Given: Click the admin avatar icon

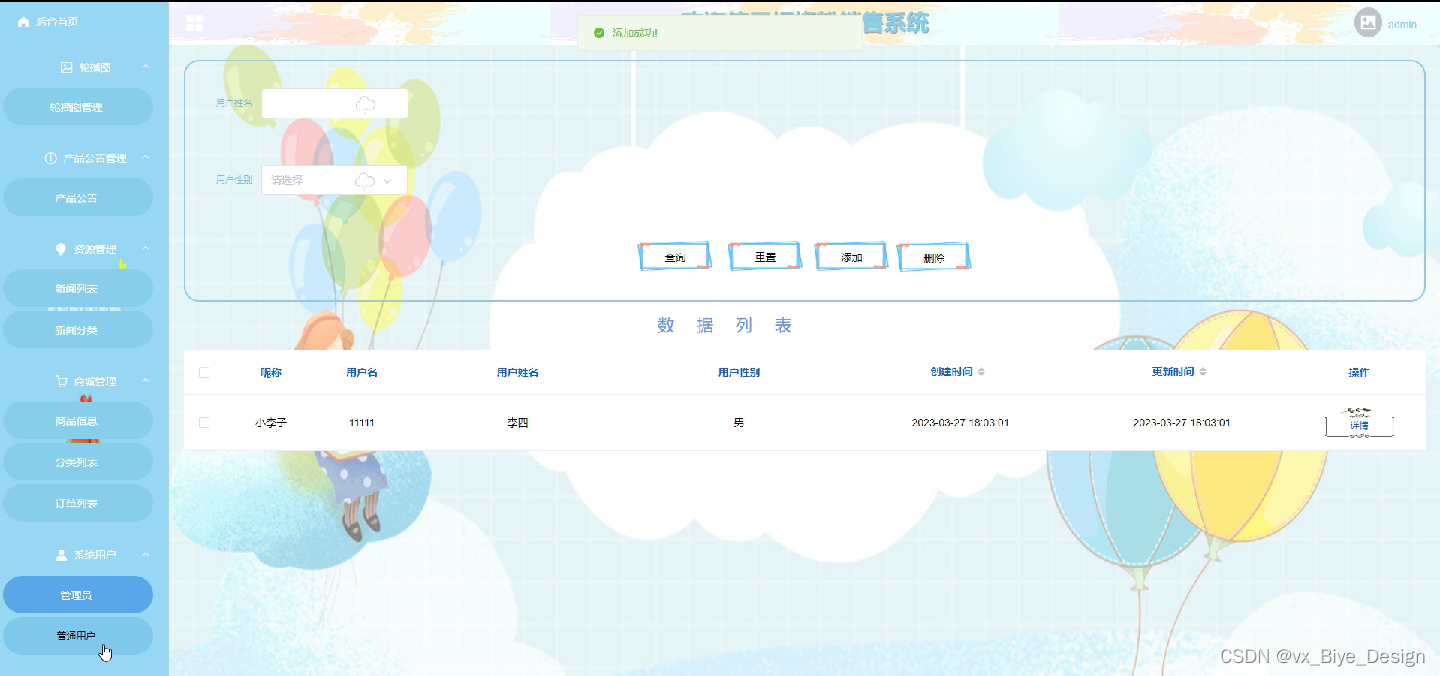Looking at the screenshot, I should tap(1368, 22).
